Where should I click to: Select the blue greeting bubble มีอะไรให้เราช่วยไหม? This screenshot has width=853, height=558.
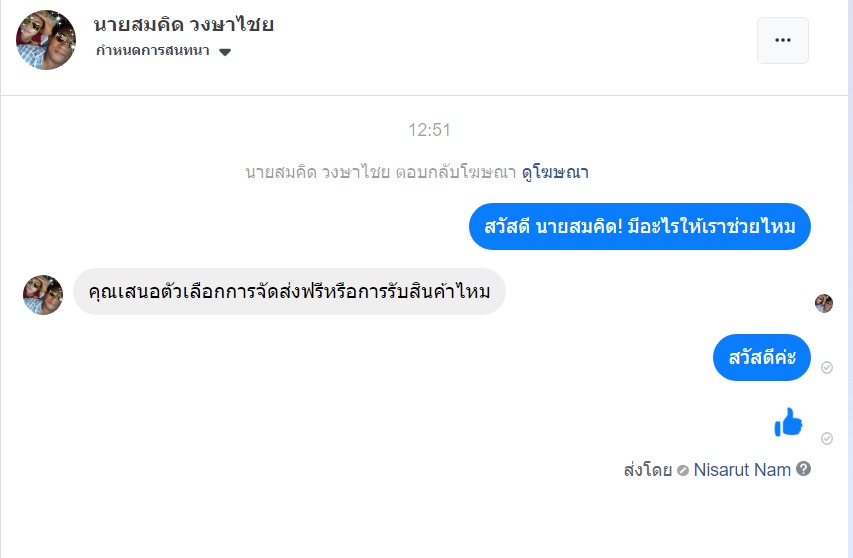click(639, 226)
